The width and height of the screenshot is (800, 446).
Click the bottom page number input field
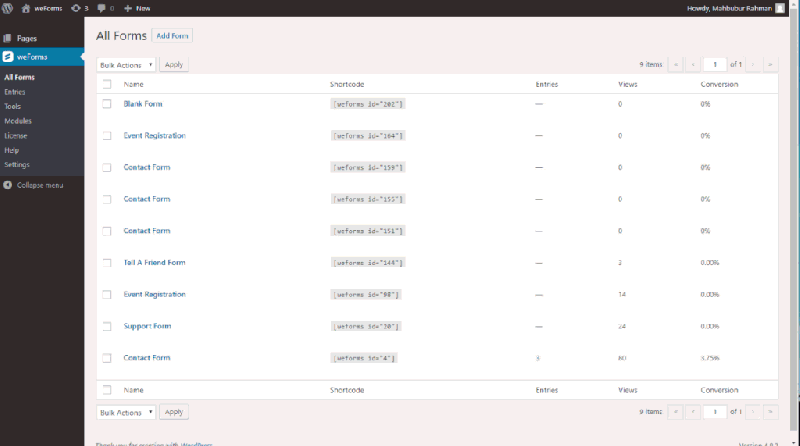[x=715, y=411]
